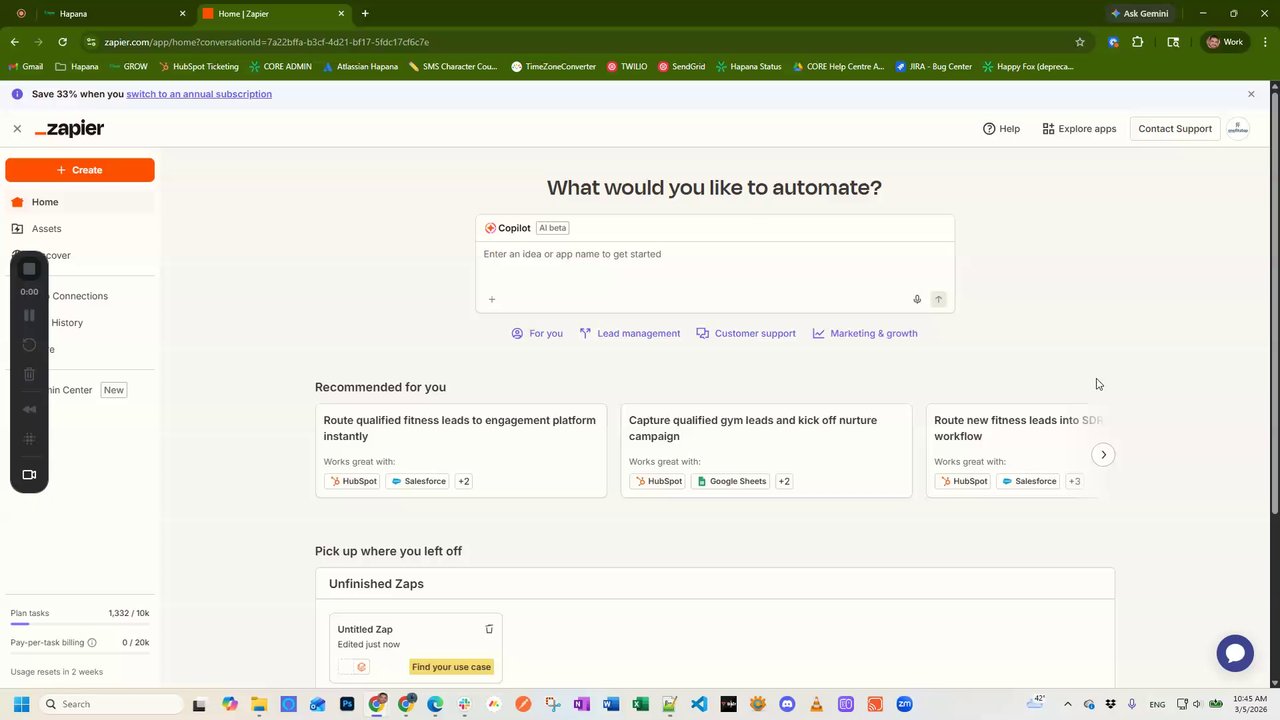The image size is (1280, 720).
Task: Click the info icon beside Pay-per-task billing
Action: point(92,643)
